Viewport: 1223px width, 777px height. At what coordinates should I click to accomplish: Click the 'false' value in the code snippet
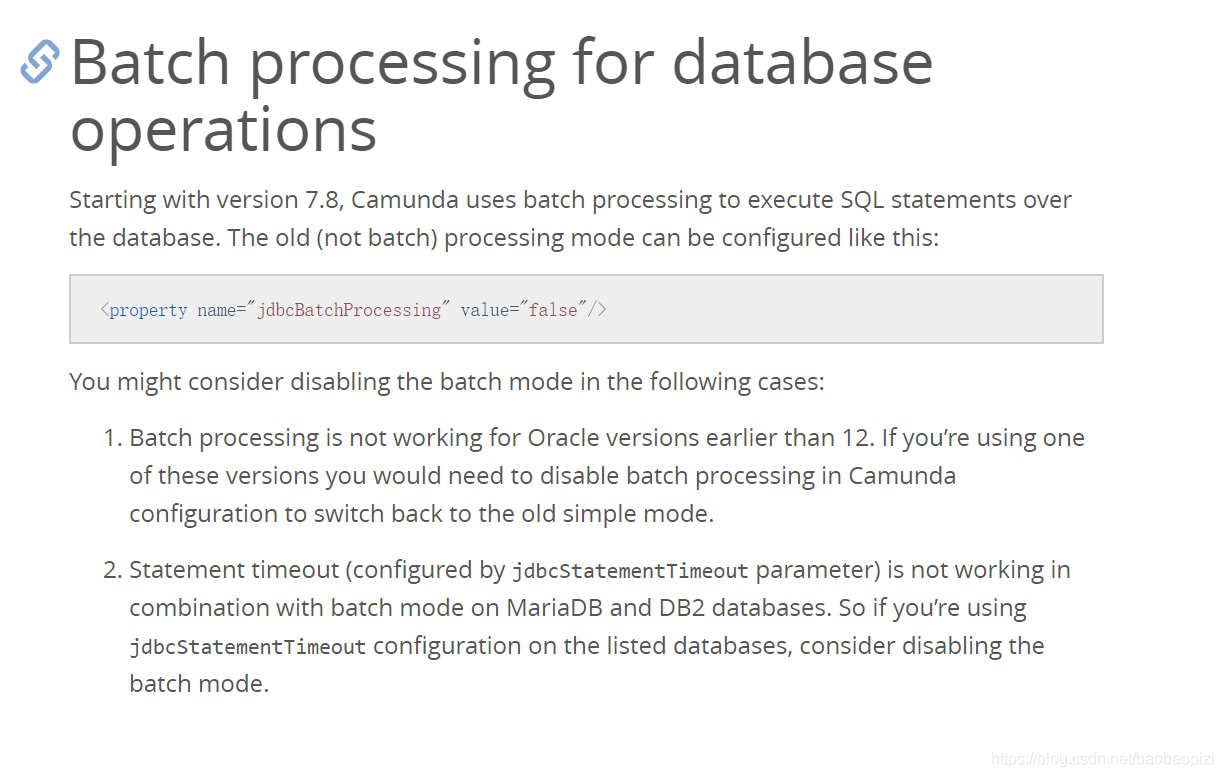553,310
